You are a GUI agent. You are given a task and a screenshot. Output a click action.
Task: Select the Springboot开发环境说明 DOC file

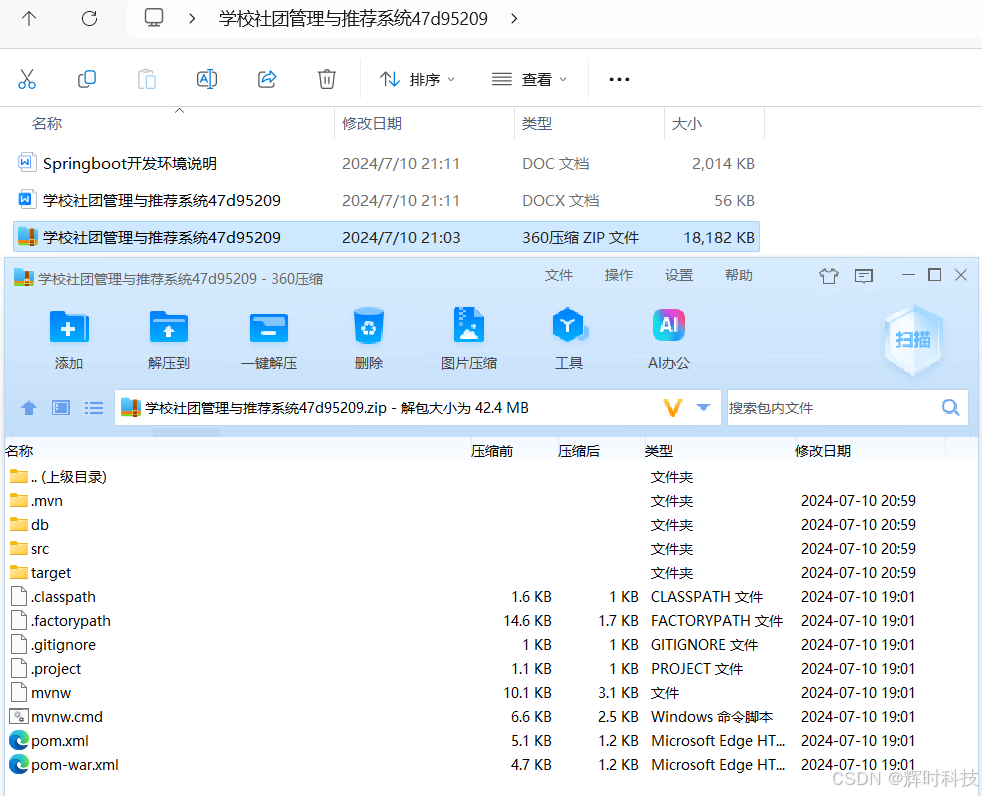tap(386, 164)
